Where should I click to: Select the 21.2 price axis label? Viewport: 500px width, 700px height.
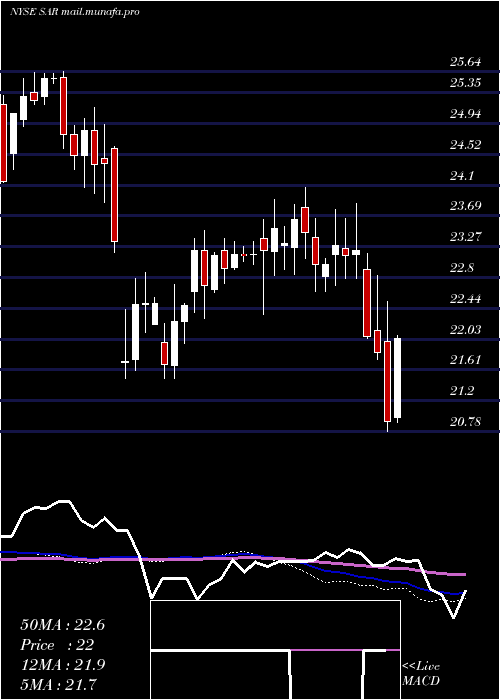[x=462, y=392]
